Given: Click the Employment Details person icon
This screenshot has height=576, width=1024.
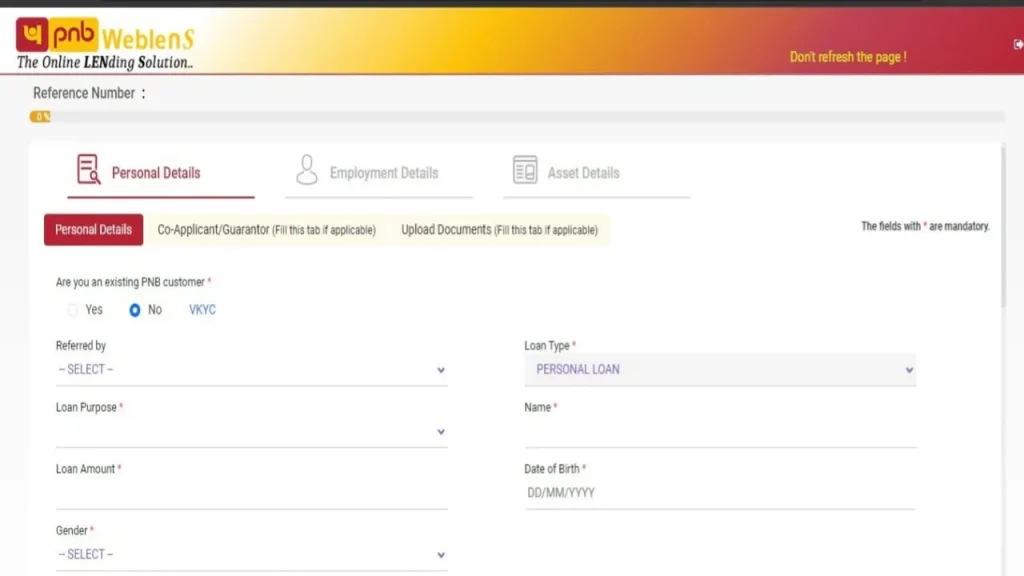Looking at the screenshot, I should point(307,170).
